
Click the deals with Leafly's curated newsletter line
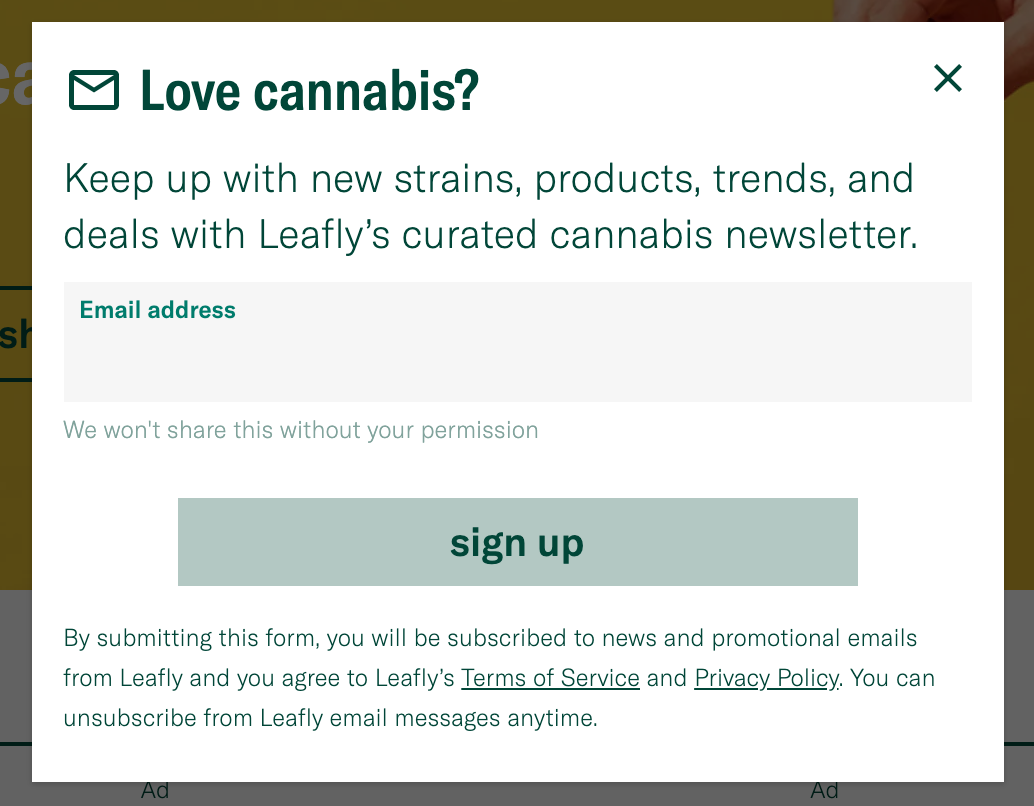coord(491,235)
